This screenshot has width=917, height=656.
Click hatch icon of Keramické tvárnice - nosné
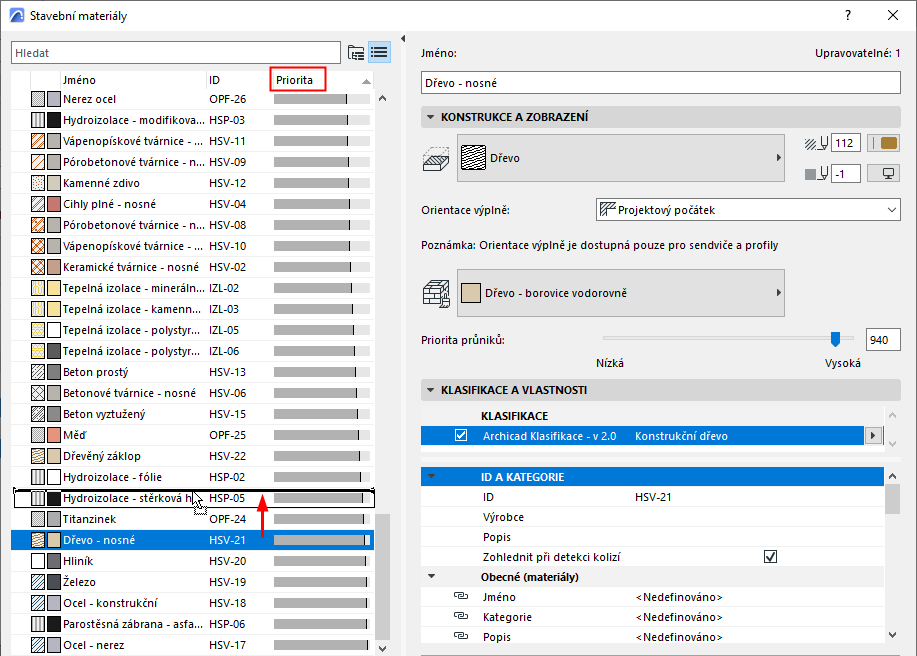tap(38, 267)
